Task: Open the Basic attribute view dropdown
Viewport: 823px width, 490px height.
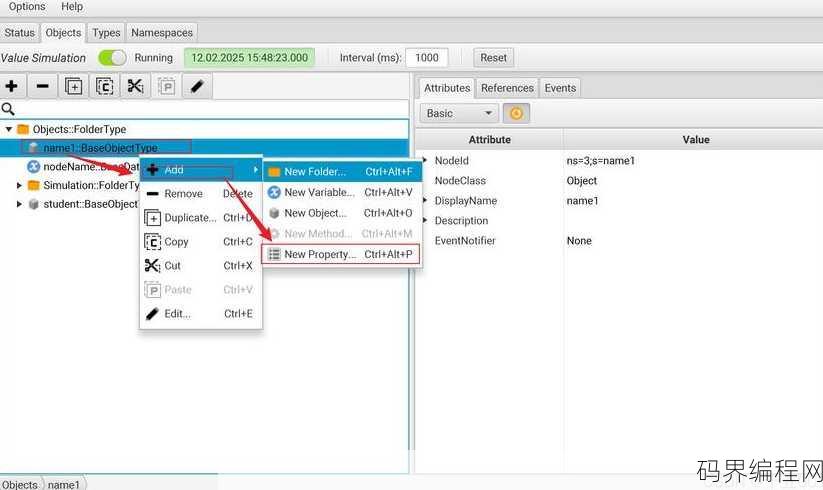Action: coord(459,113)
